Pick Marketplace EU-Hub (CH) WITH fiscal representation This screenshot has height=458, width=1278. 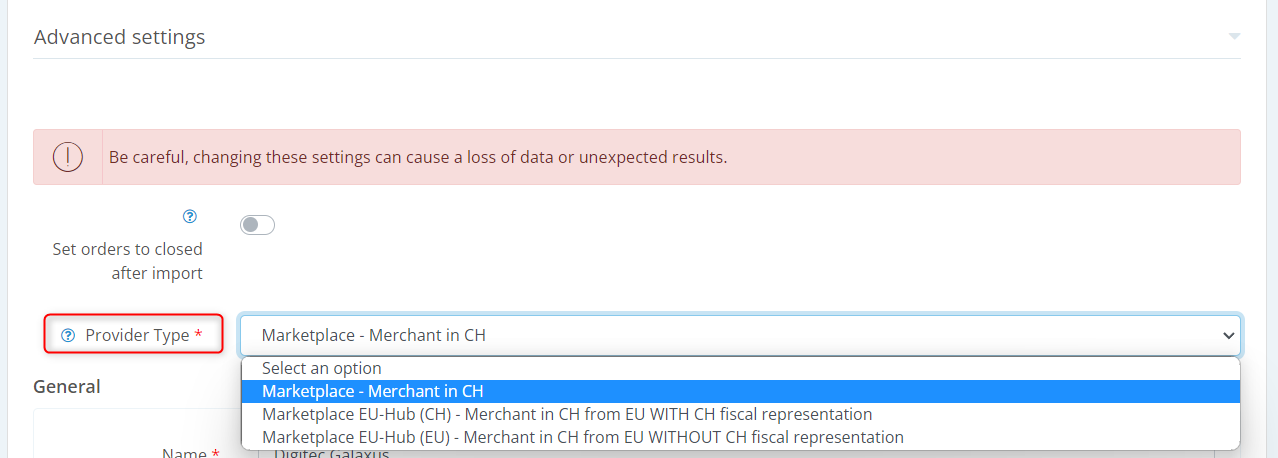566,414
